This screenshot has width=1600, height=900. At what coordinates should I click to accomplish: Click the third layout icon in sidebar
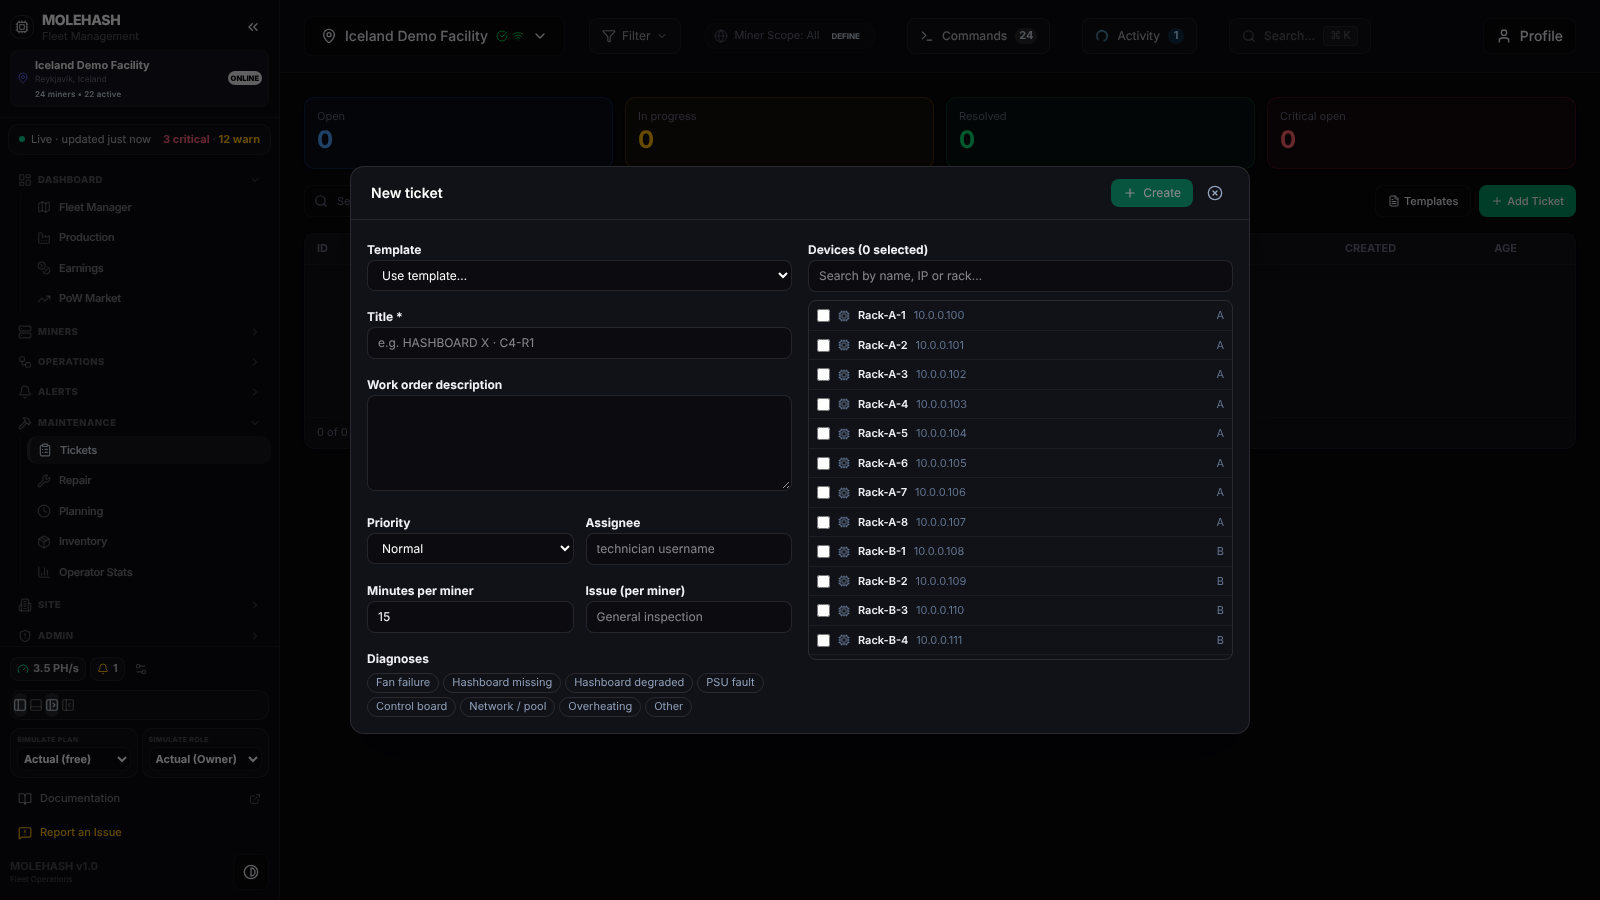pyautogui.click(x=52, y=705)
